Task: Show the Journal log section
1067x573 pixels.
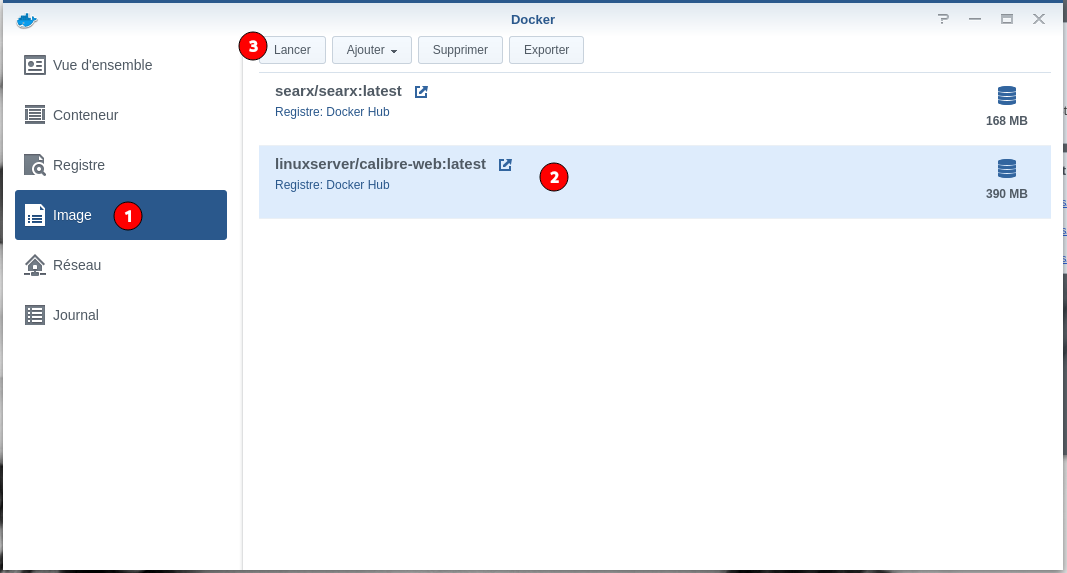Action: (75, 315)
